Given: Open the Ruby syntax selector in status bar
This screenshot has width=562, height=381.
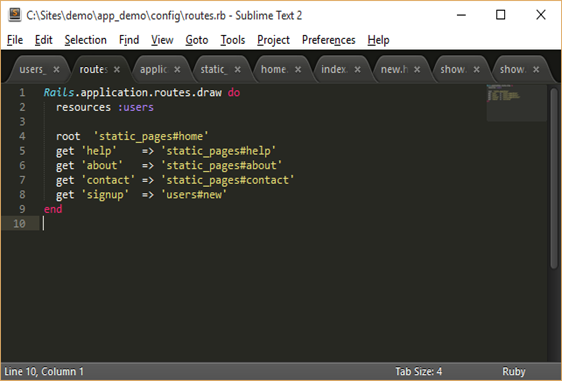Looking at the screenshot, I should click(x=514, y=371).
